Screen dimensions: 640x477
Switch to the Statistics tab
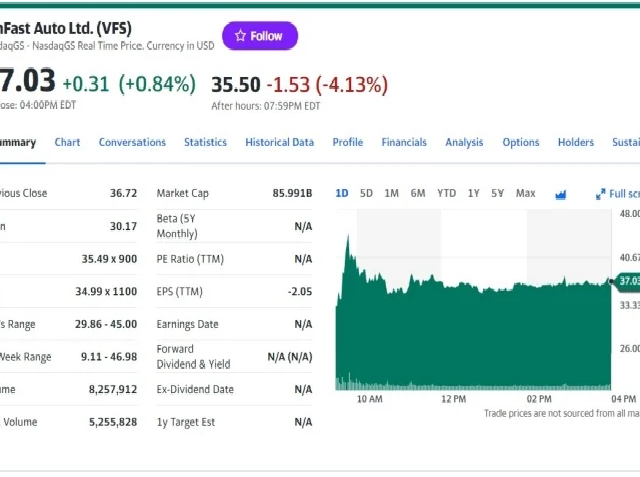205,142
